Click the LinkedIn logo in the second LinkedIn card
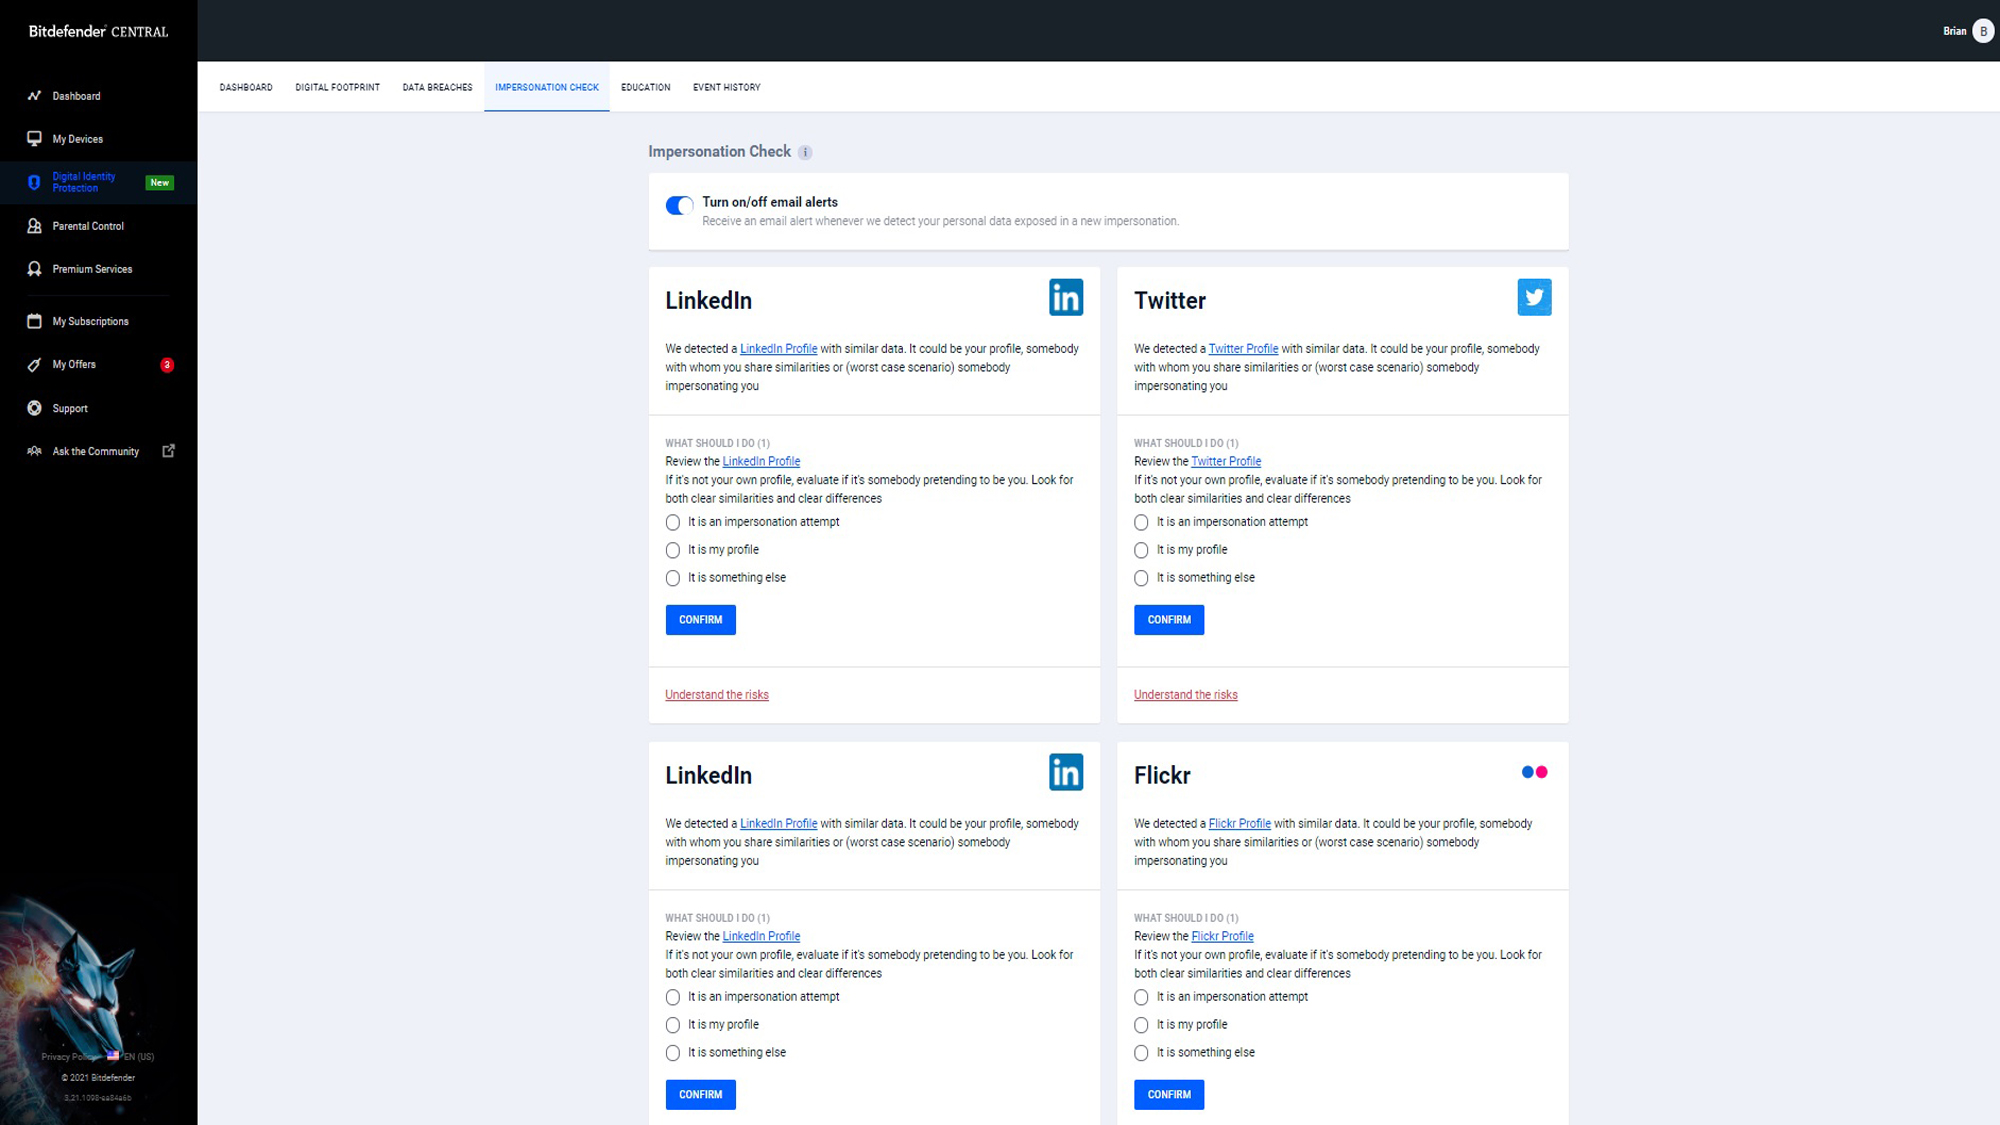The height and width of the screenshot is (1125, 2000). point(1065,772)
